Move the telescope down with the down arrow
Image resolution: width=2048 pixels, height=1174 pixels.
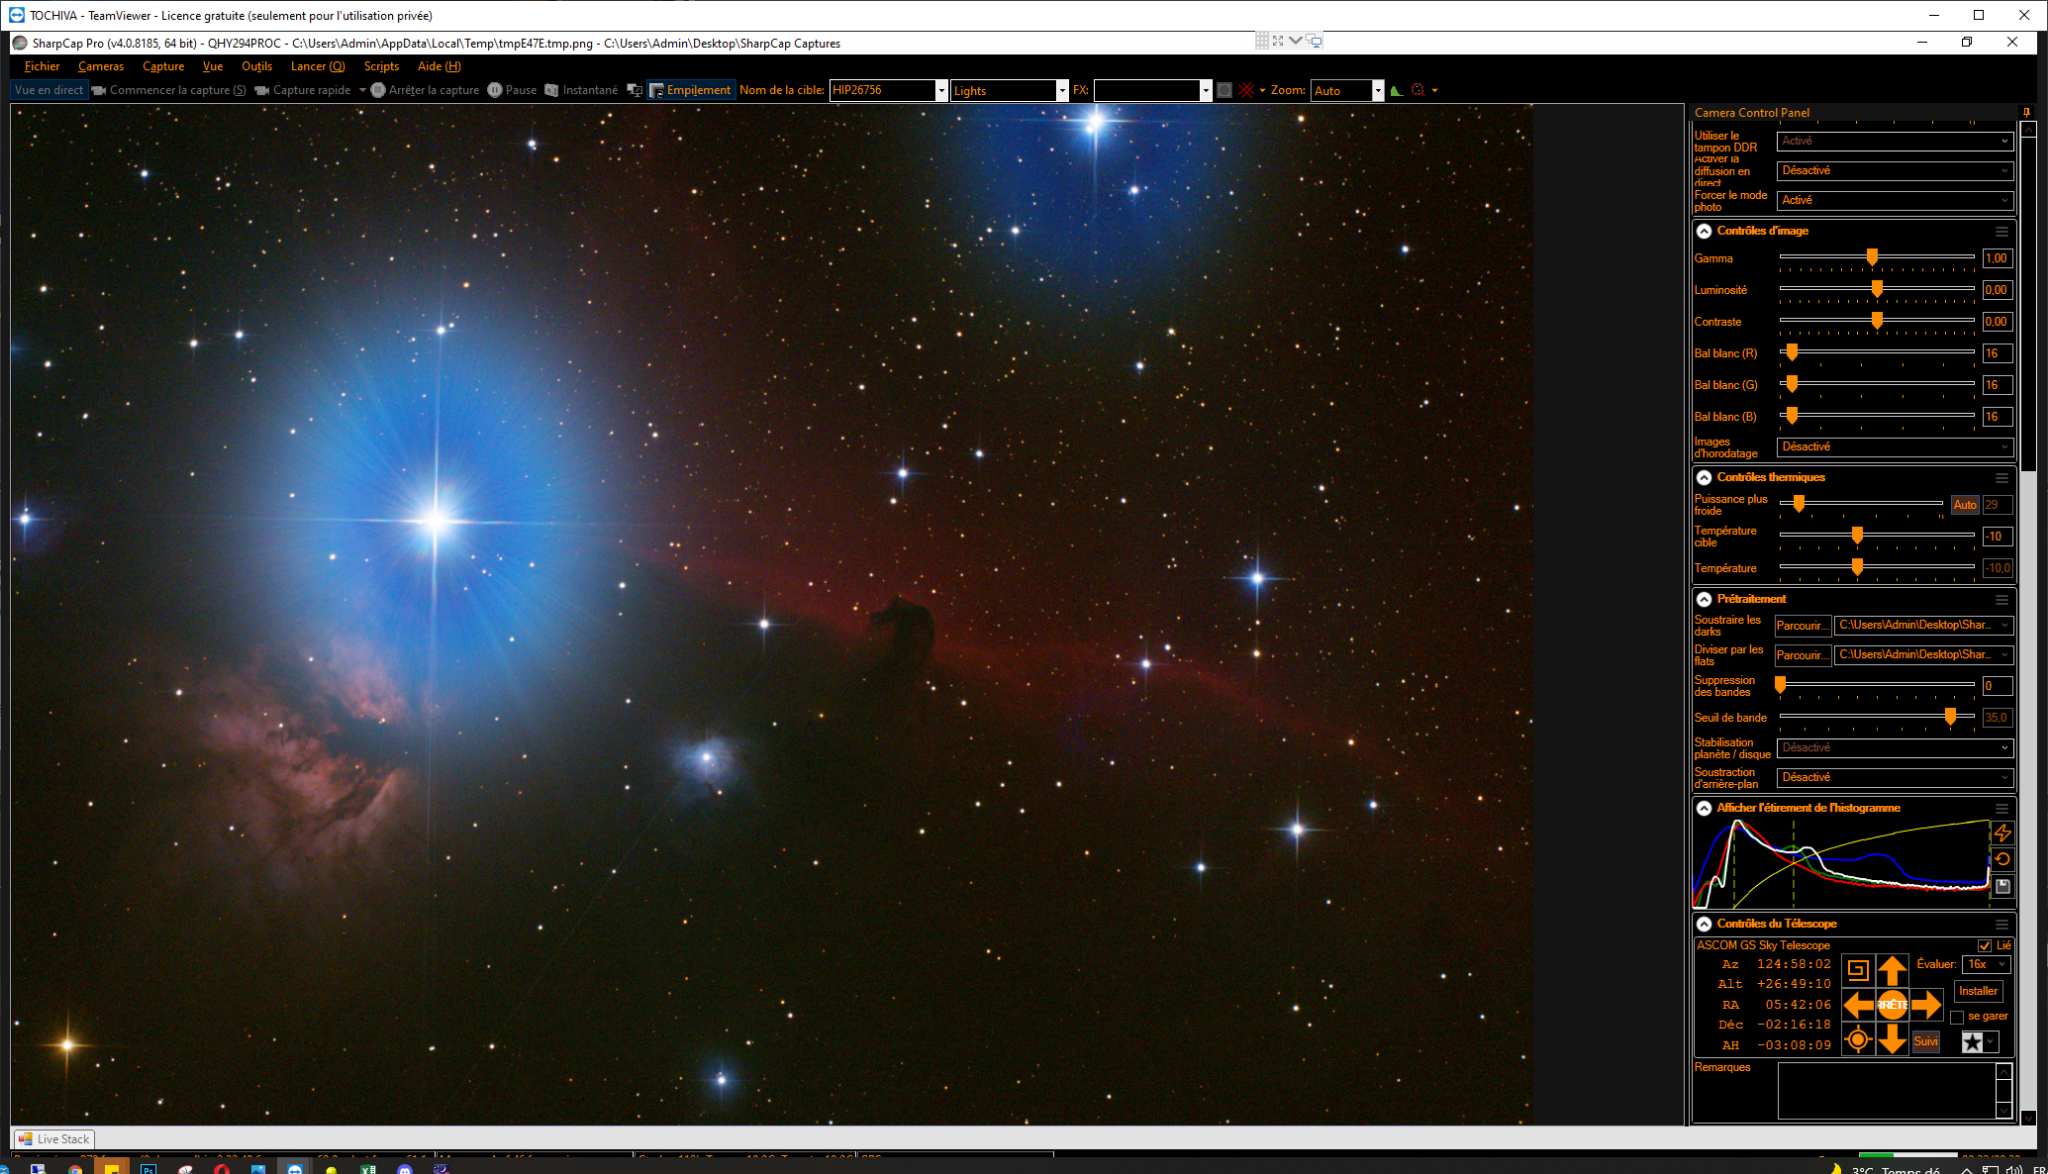(x=1891, y=1040)
